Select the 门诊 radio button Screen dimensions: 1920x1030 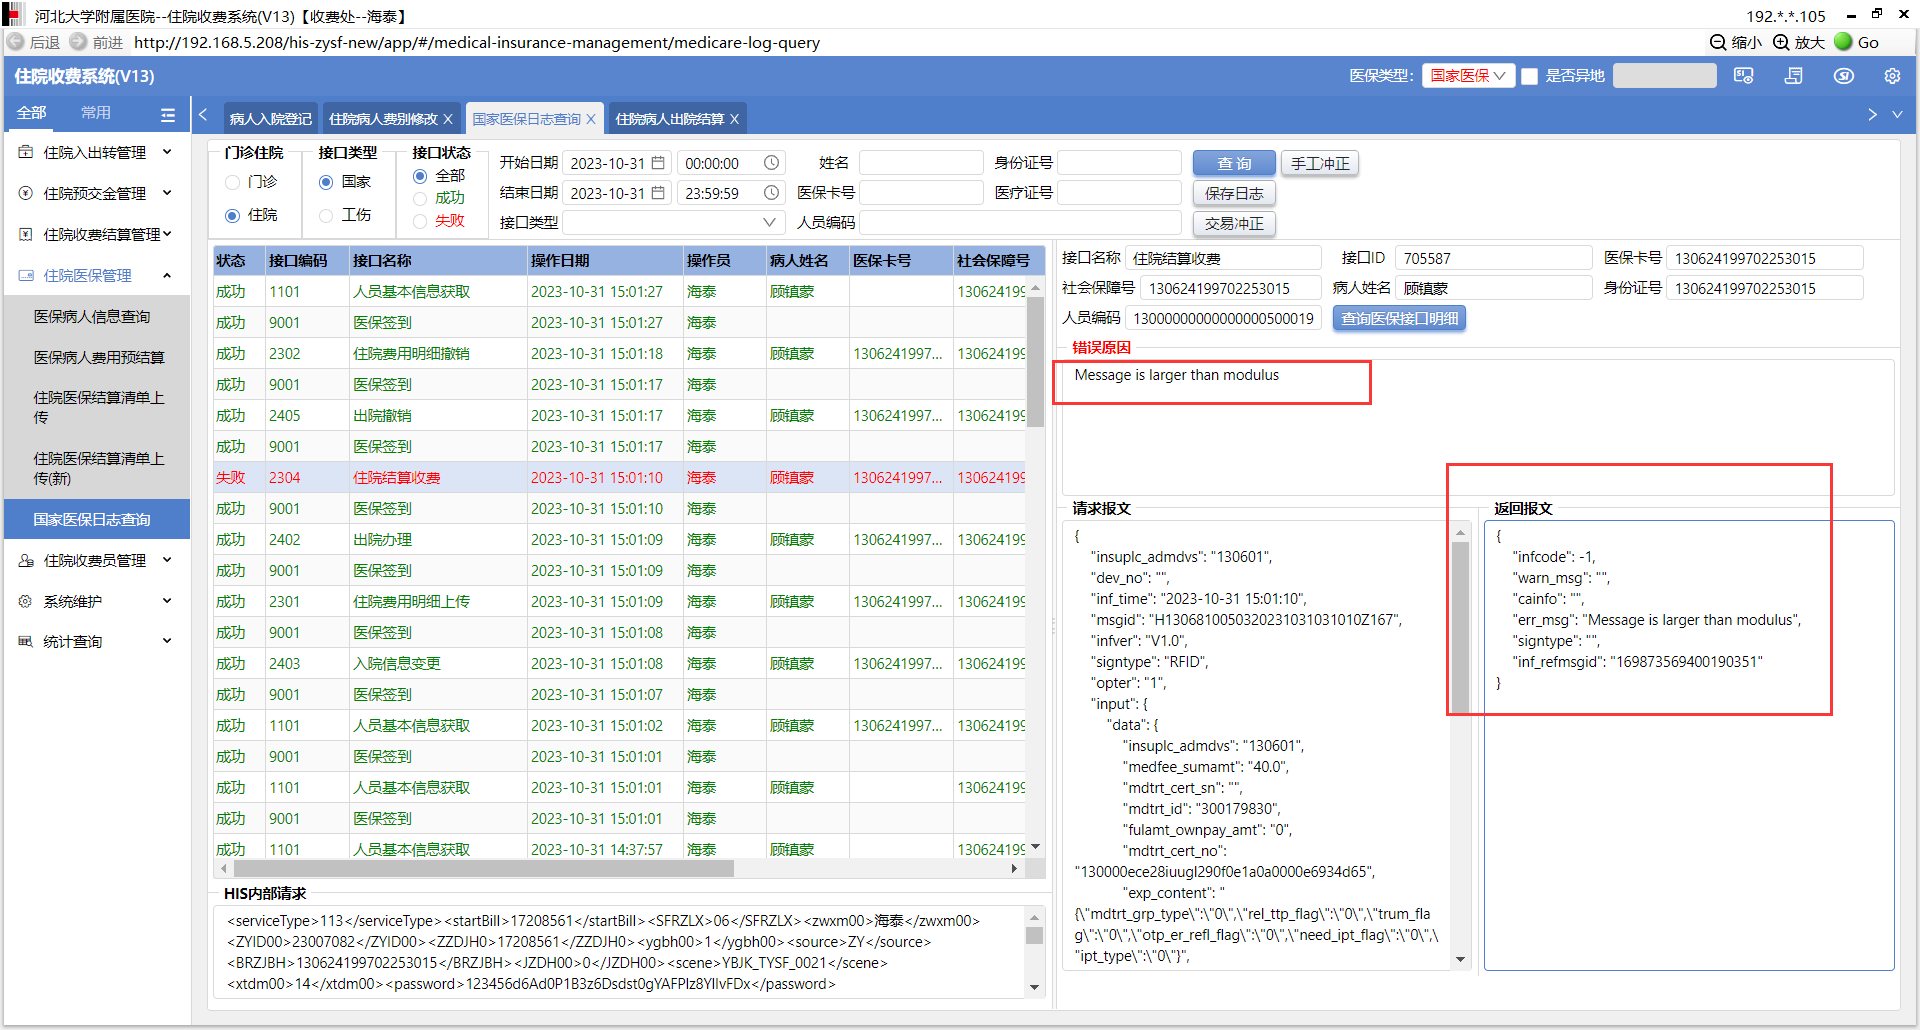pos(233,182)
